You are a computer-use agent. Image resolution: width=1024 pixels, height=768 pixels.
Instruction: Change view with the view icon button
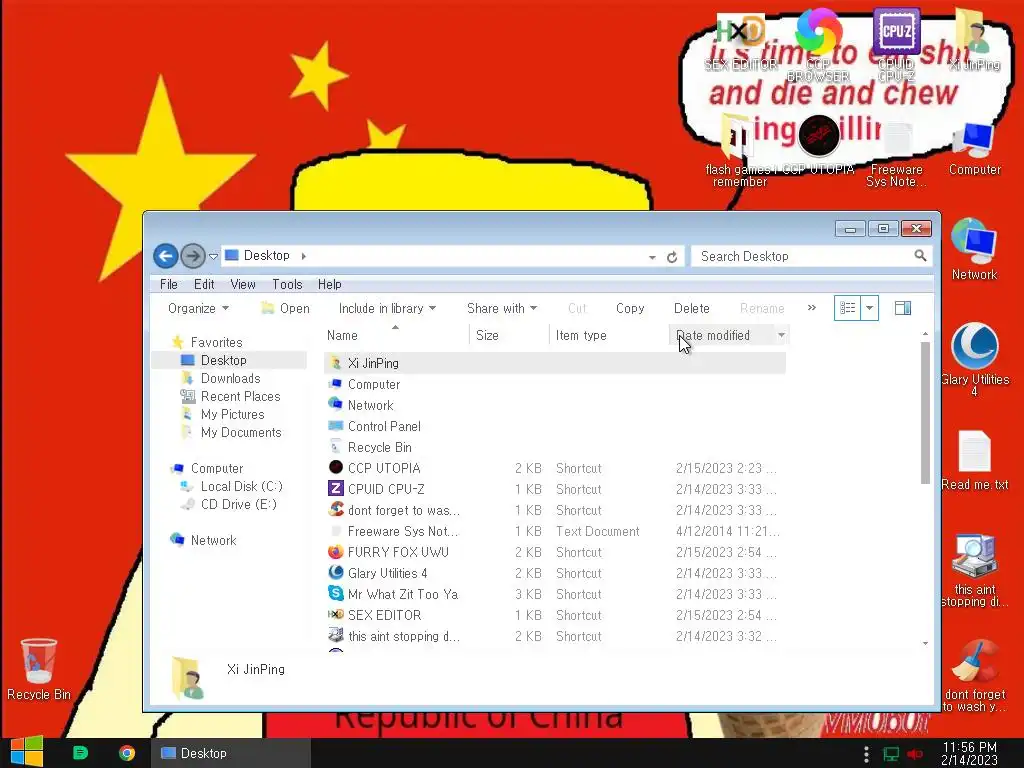(848, 308)
